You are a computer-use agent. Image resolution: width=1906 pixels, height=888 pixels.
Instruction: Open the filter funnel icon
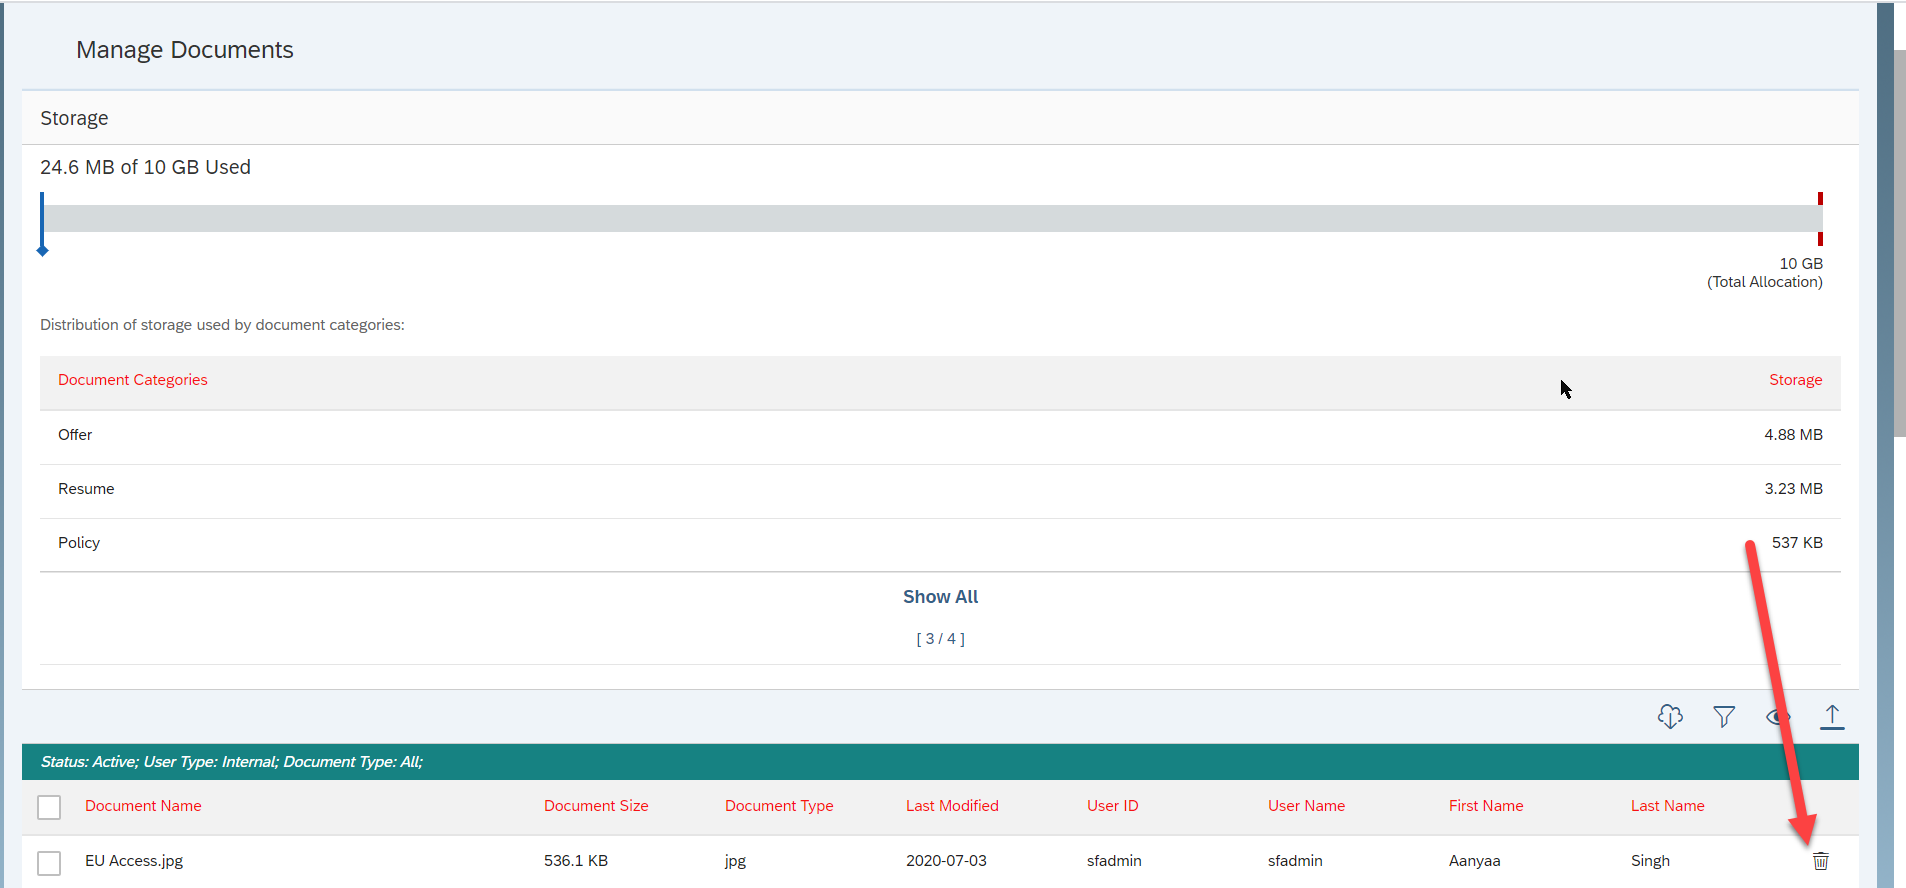pyautogui.click(x=1724, y=716)
